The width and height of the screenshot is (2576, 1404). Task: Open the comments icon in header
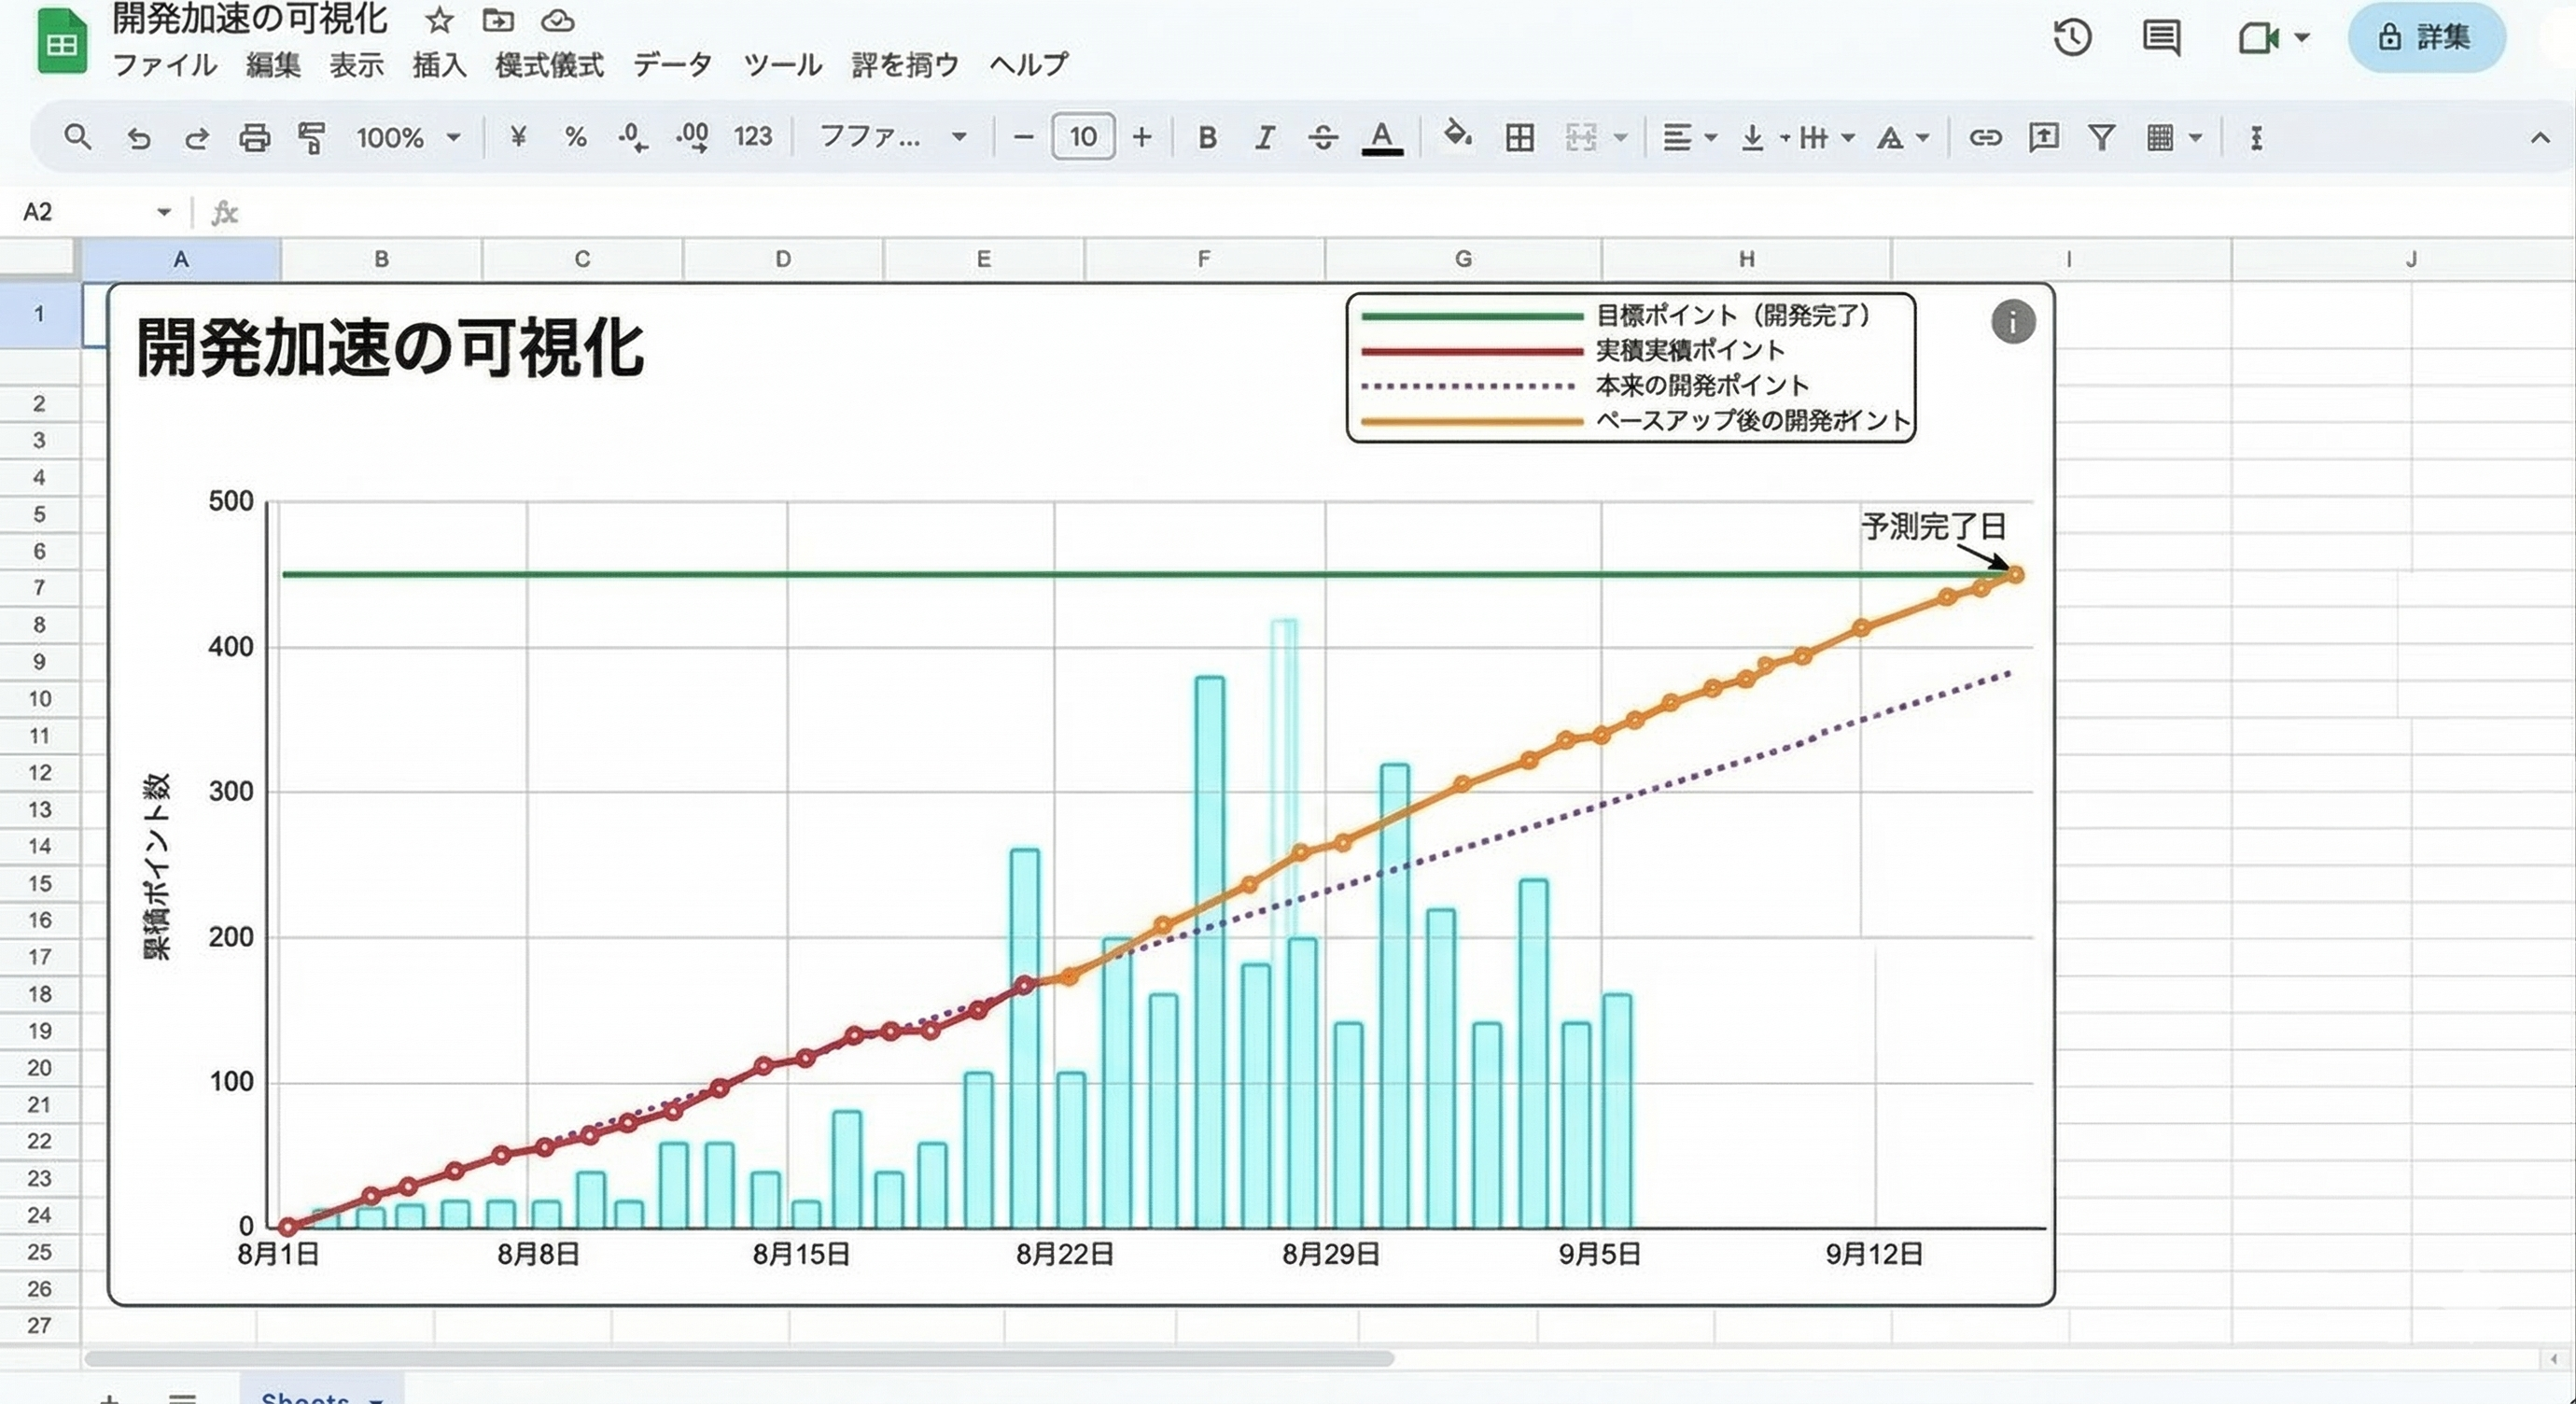tap(2161, 38)
